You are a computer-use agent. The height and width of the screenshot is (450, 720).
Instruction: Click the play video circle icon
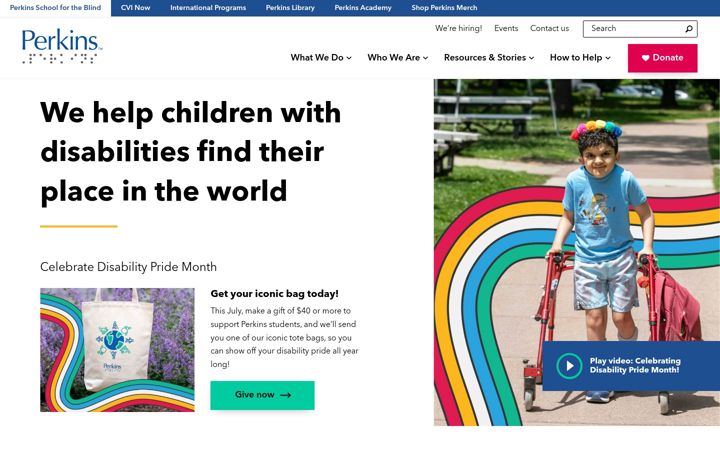pos(569,366)
